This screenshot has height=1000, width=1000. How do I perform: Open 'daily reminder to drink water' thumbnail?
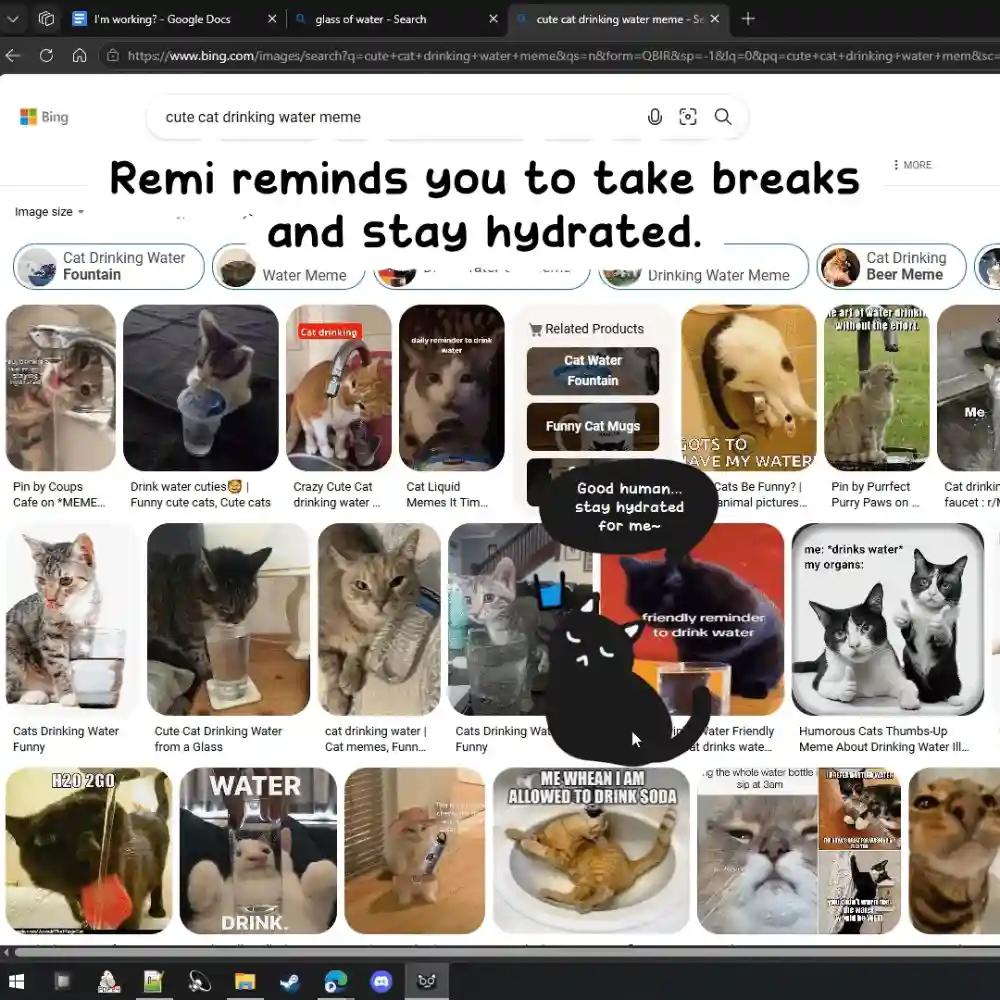(452, 388)
